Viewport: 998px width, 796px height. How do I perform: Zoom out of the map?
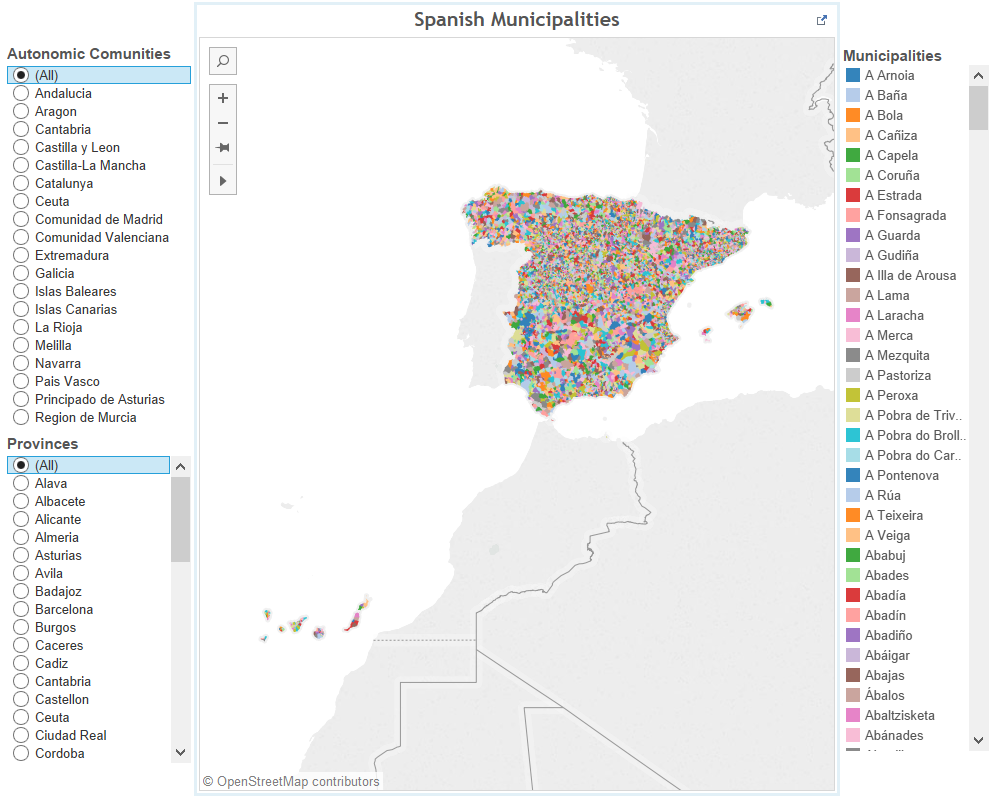223,123
